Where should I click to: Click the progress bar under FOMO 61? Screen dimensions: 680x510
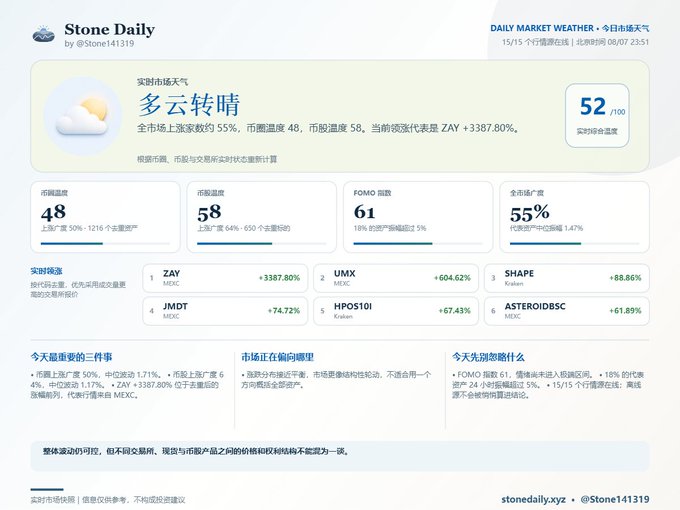click(418, 244)
